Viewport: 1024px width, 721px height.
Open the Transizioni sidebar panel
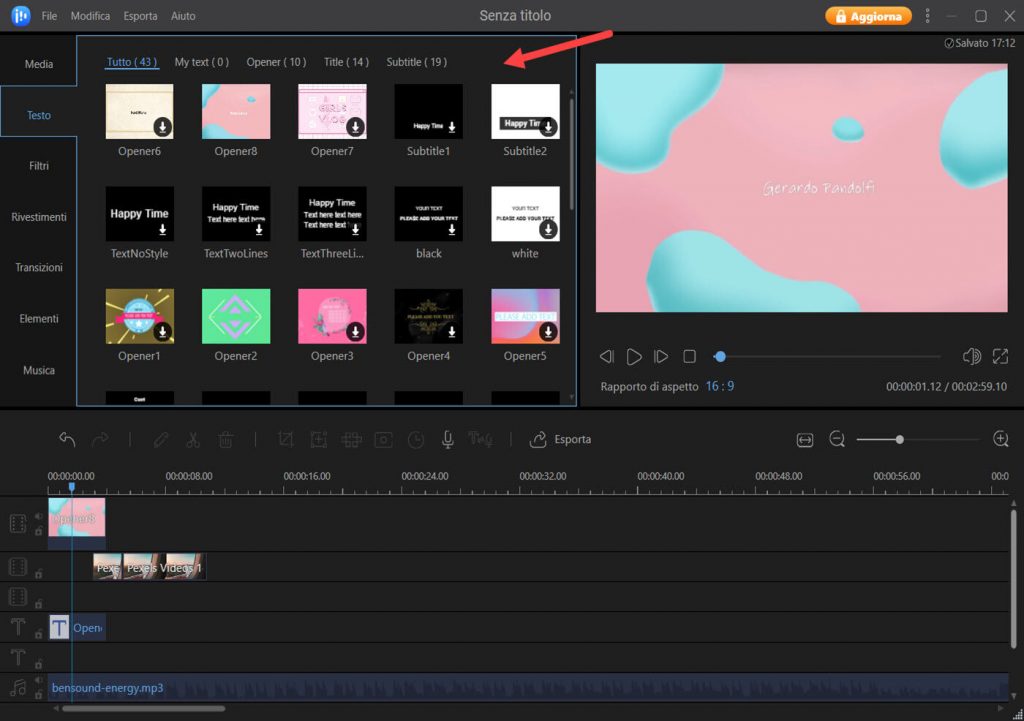point(39,268)
